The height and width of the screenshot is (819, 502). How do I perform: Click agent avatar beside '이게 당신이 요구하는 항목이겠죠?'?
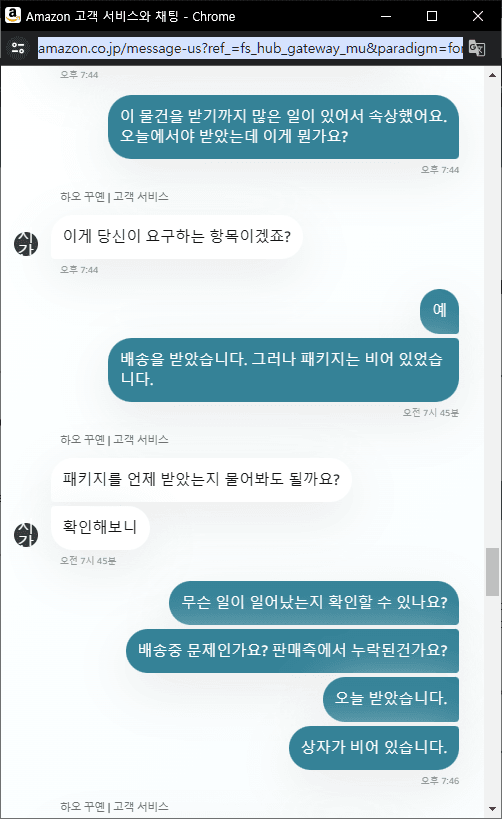(x=26, y=243)
